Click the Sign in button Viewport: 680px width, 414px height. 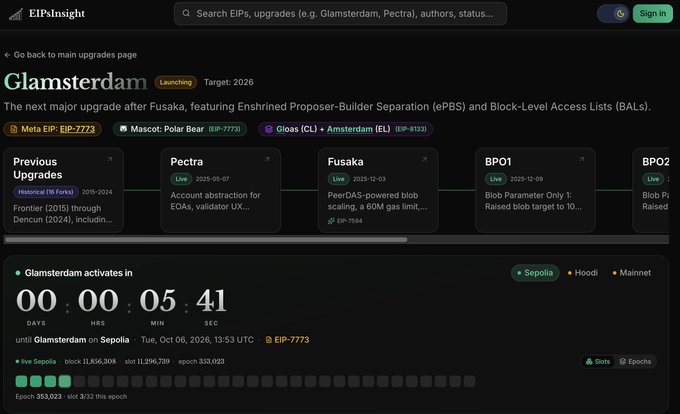pos(653,13)
